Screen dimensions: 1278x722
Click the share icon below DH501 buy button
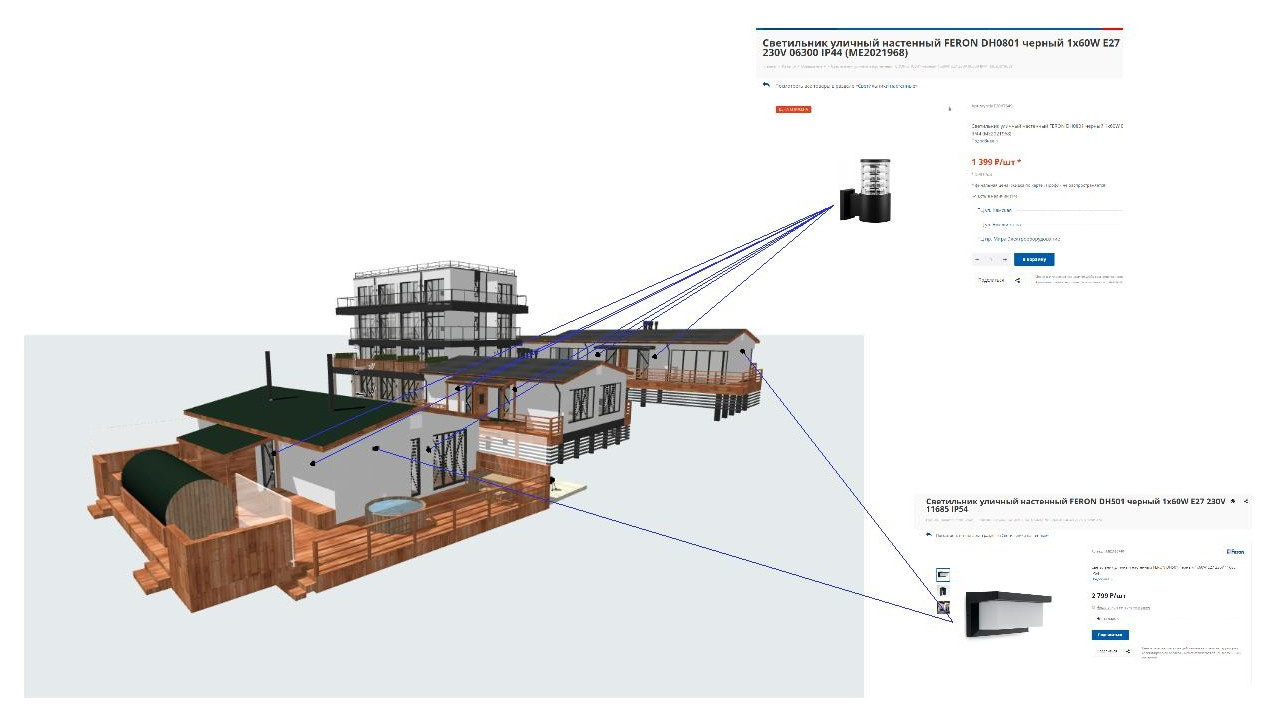pyautogui.click(x=1128, y=651)
